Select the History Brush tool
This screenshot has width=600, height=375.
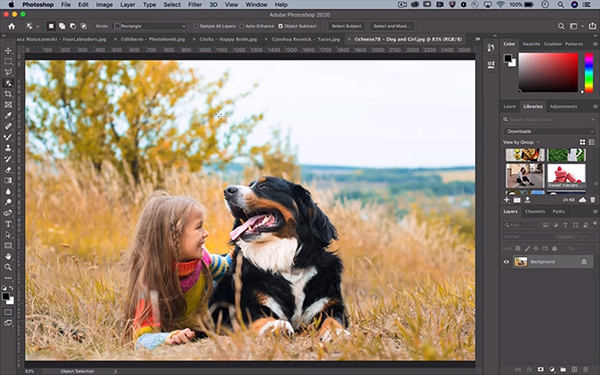click(8, 158)
